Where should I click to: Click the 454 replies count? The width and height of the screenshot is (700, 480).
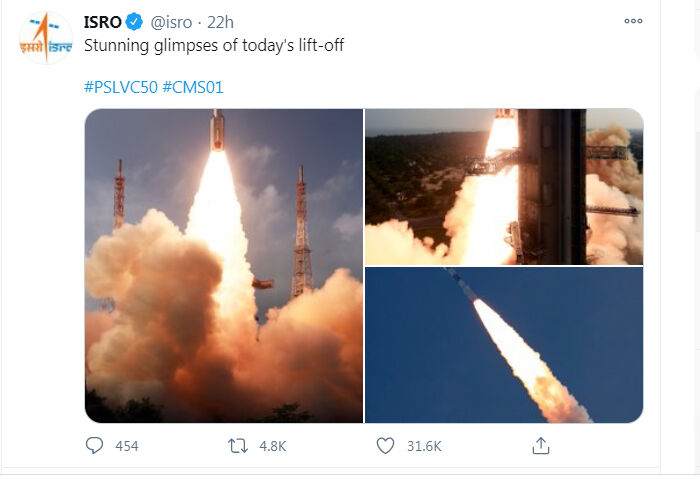(127, 446)
